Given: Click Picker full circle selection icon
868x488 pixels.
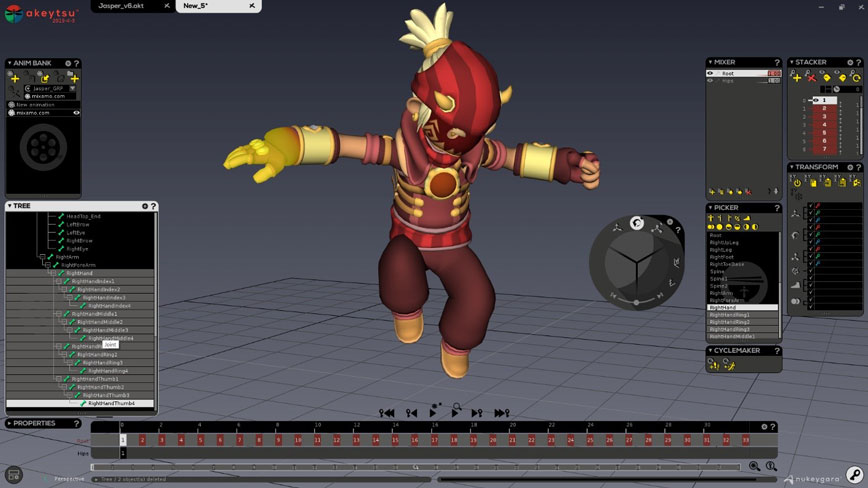Looking at the screenshot, I should [x=720, y=227].
